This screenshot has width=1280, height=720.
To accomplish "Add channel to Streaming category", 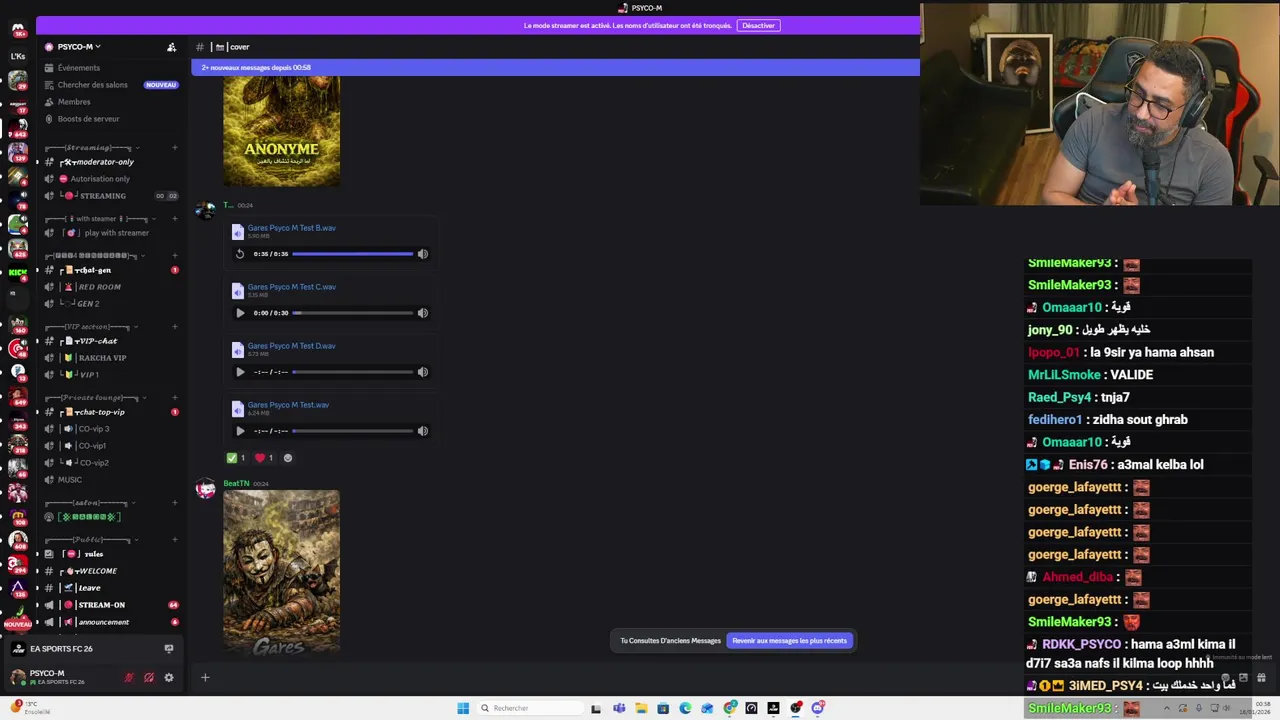I will 174,148.
